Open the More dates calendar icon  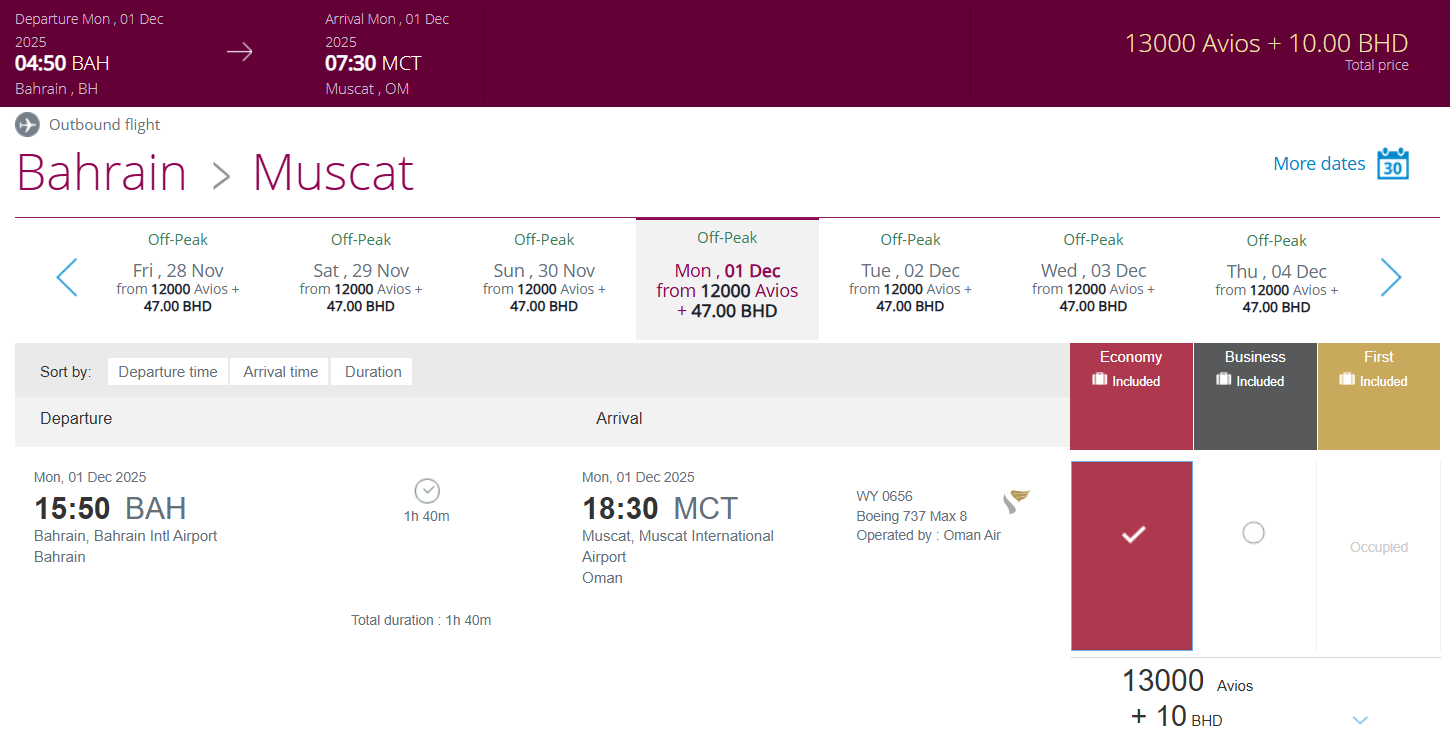pos(1392,163)
